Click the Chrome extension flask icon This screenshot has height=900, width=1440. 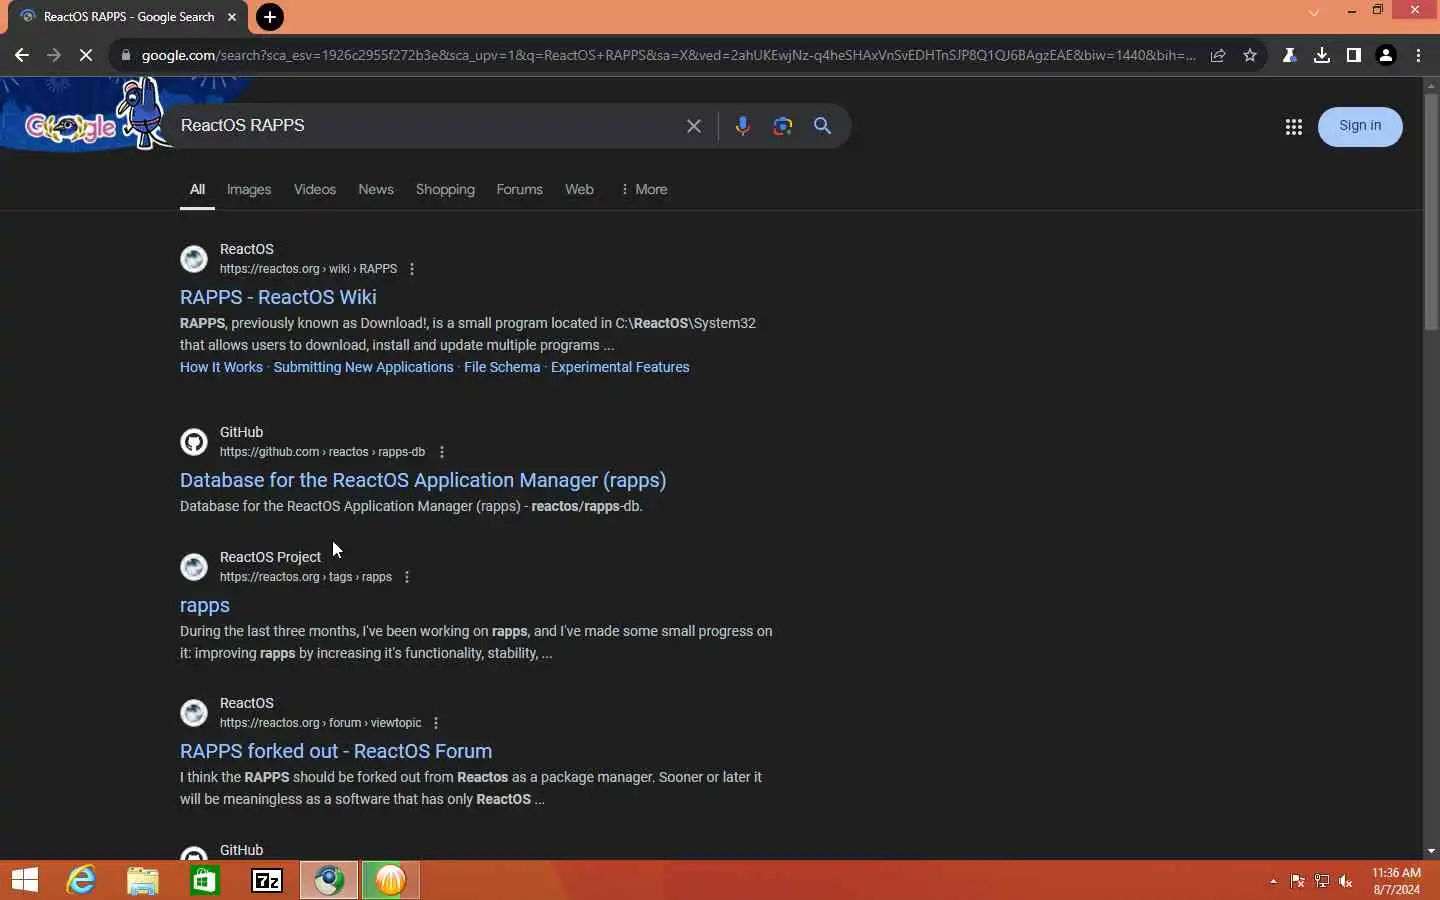(1289, 56)
